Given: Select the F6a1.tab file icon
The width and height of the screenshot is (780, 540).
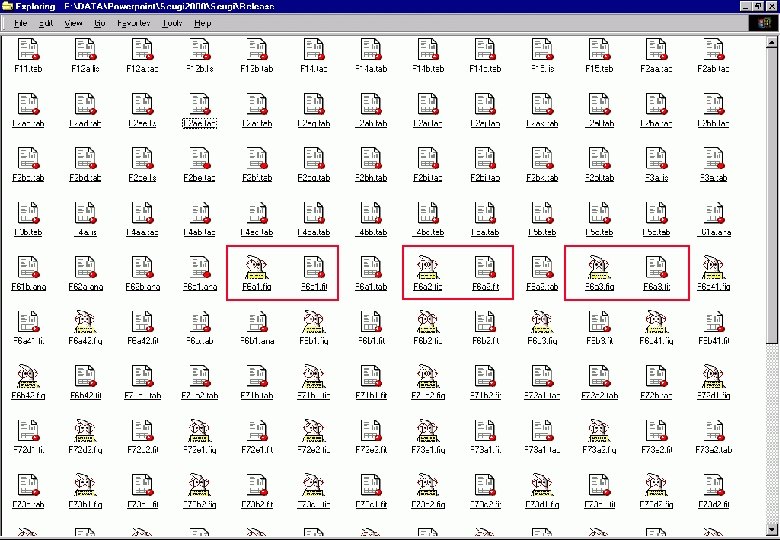Looking at the screenshot, I should click(x=371, y=268).
